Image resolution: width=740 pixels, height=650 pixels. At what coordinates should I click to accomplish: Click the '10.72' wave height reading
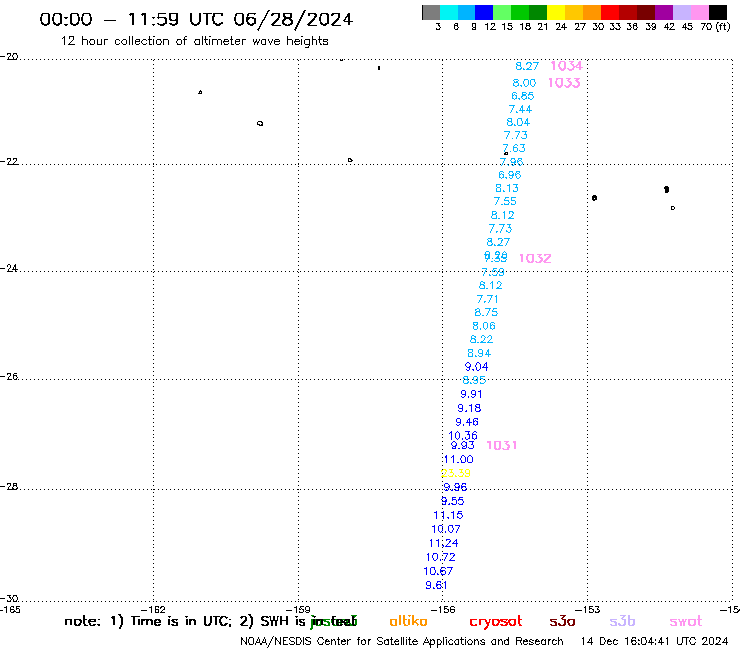(441, 557)
